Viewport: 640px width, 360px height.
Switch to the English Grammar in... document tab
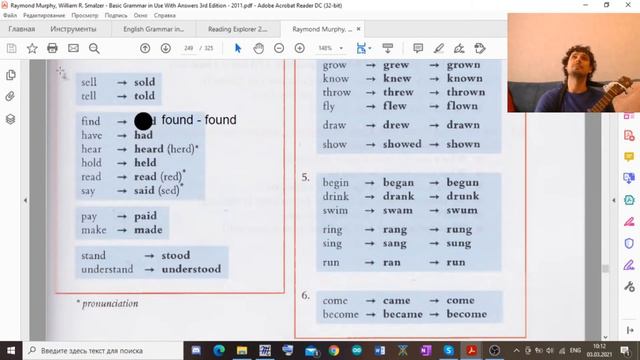click(x=153, y=29)
